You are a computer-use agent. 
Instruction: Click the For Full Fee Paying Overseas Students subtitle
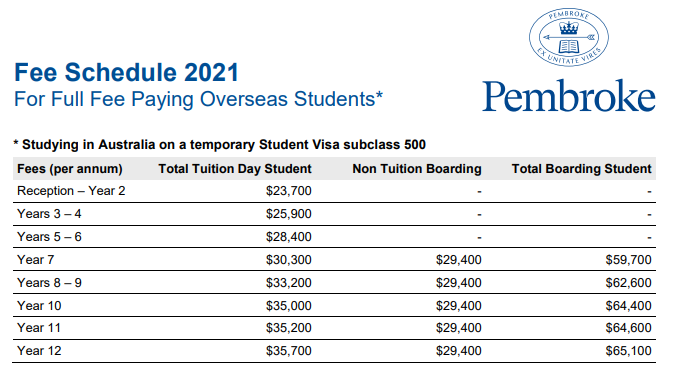[198, 99]
